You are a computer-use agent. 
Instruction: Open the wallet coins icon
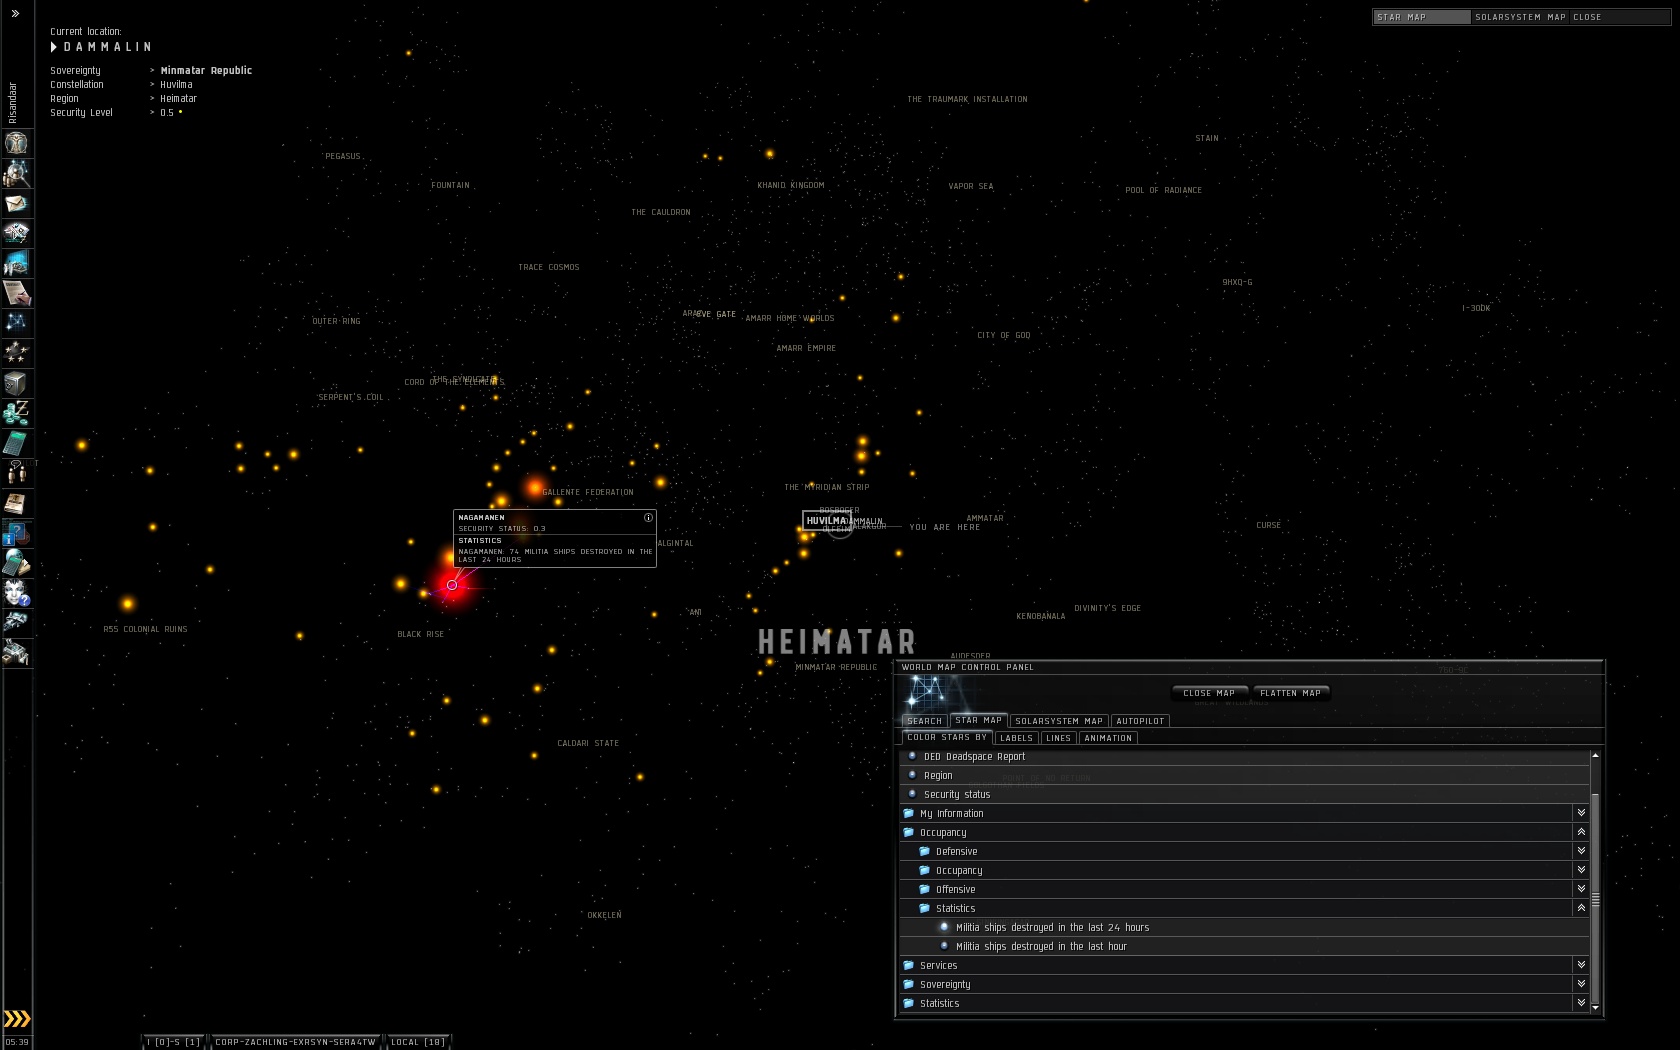(x=16, y=412)
